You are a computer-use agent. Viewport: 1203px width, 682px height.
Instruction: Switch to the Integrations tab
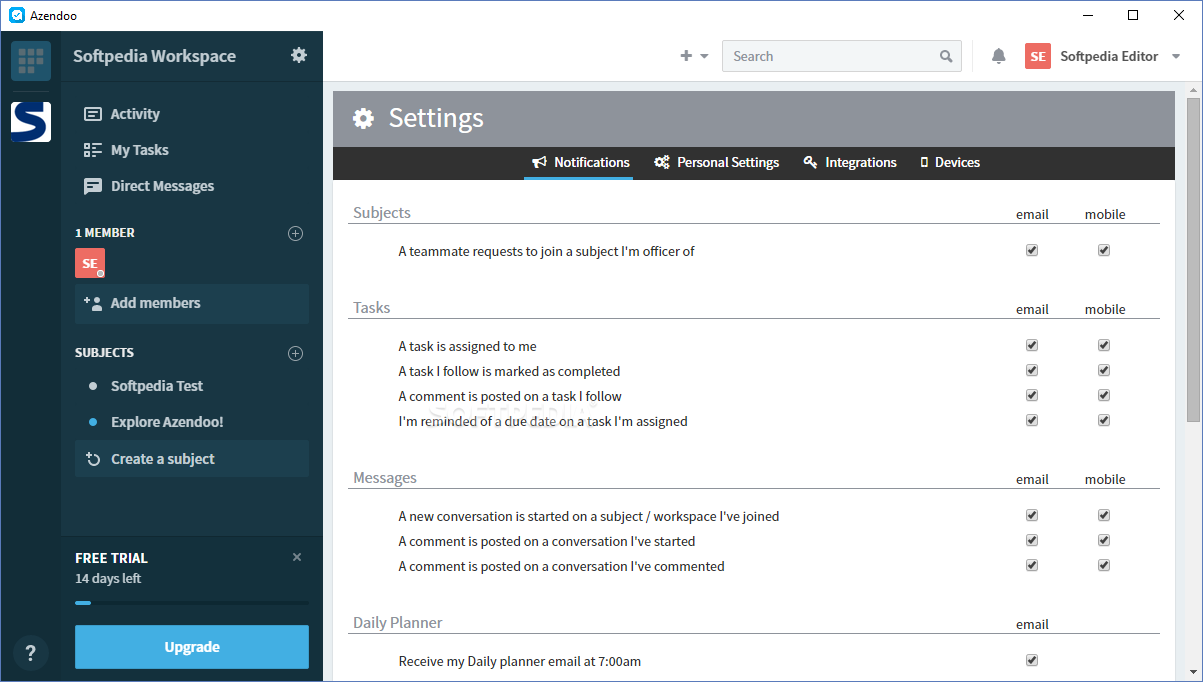click(x=850, y=162)
